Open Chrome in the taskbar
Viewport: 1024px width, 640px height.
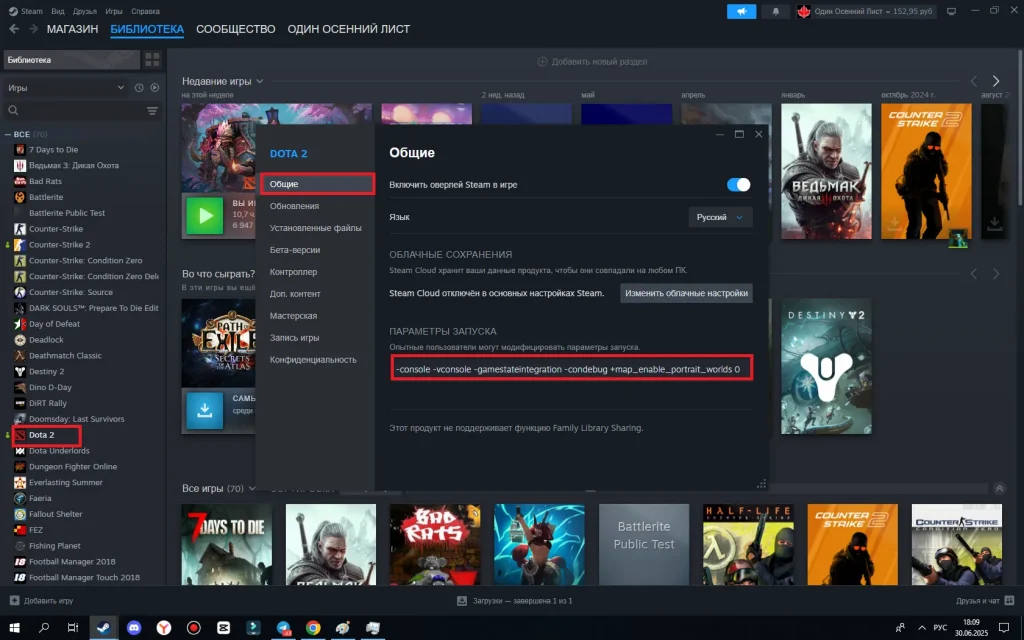click(313, 628)
